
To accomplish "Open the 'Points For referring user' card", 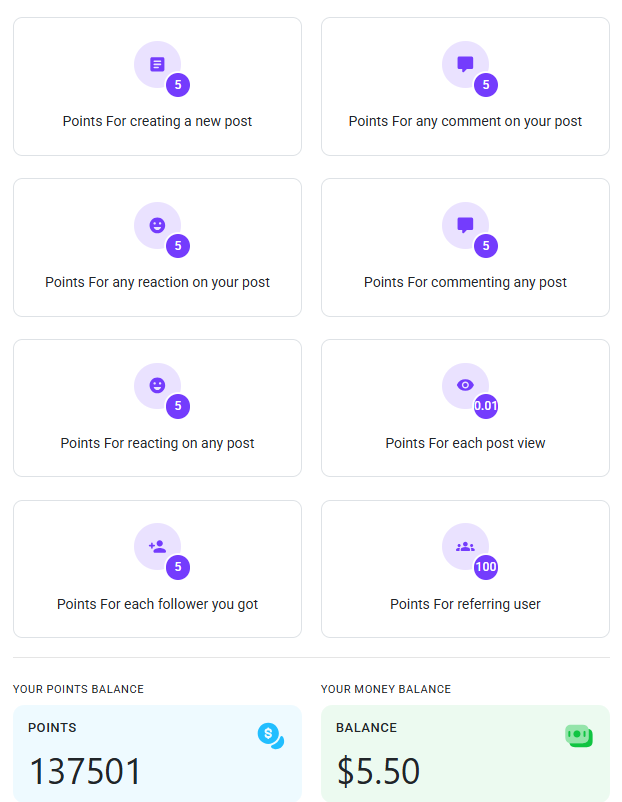I will (x=465, y=569).
